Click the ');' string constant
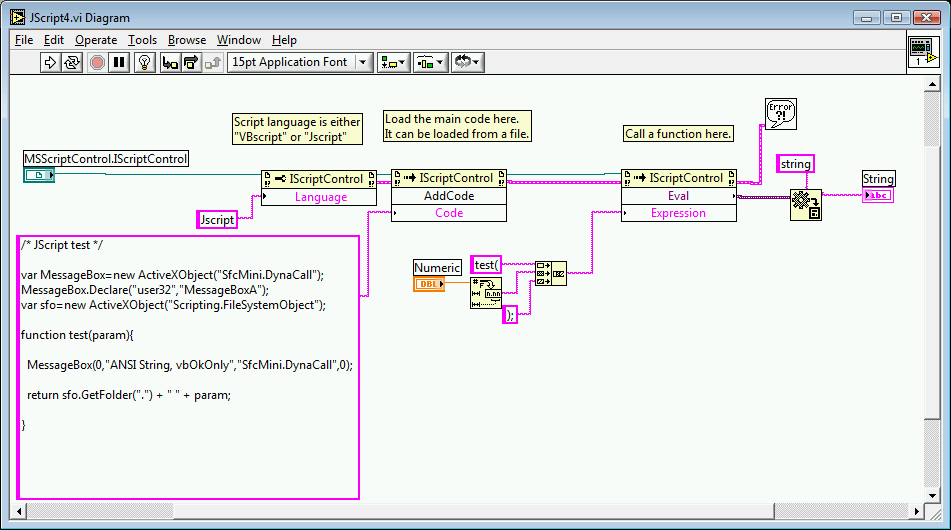Viewport: 951px width, 530px height. (510, 315)
